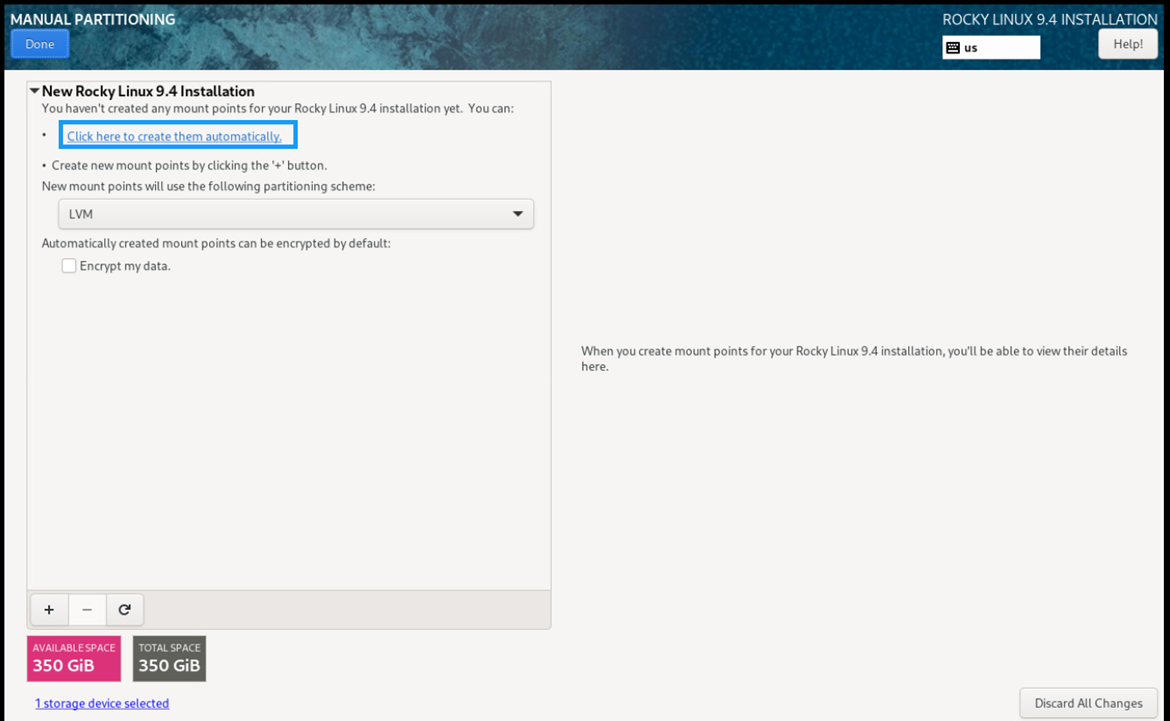Click the plus icon to add mount point
This screenshot has width=1170, height=721.
[x=49, y=610]
